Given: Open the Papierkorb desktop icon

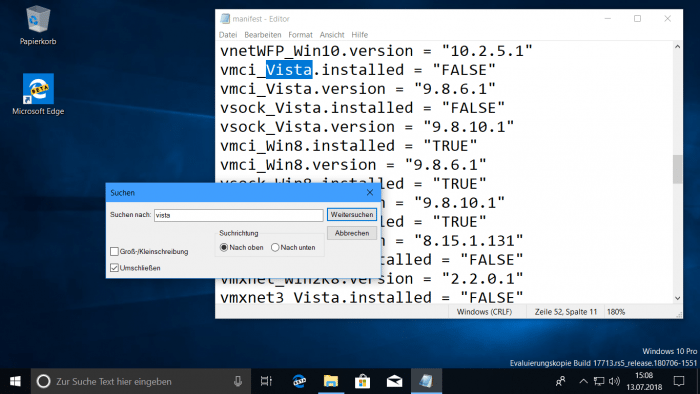Looking at the screenshot, I should coord(38,25).
